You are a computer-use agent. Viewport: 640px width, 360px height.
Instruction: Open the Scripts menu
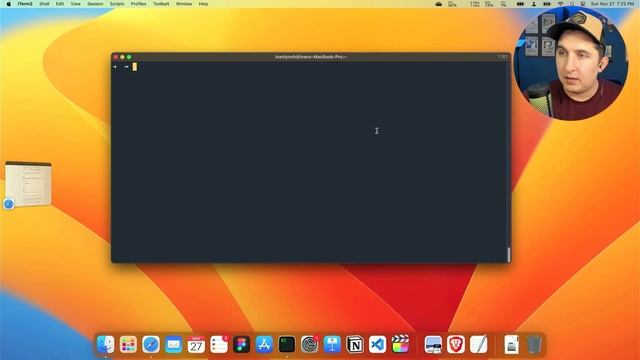point(117,4)
